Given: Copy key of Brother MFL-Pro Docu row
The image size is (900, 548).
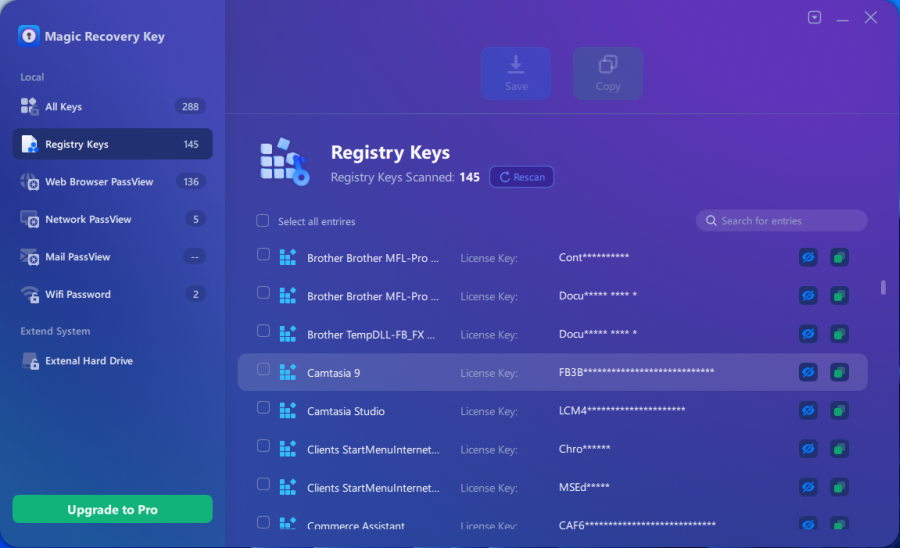Looking at the screenshot, I should (839, 296).
